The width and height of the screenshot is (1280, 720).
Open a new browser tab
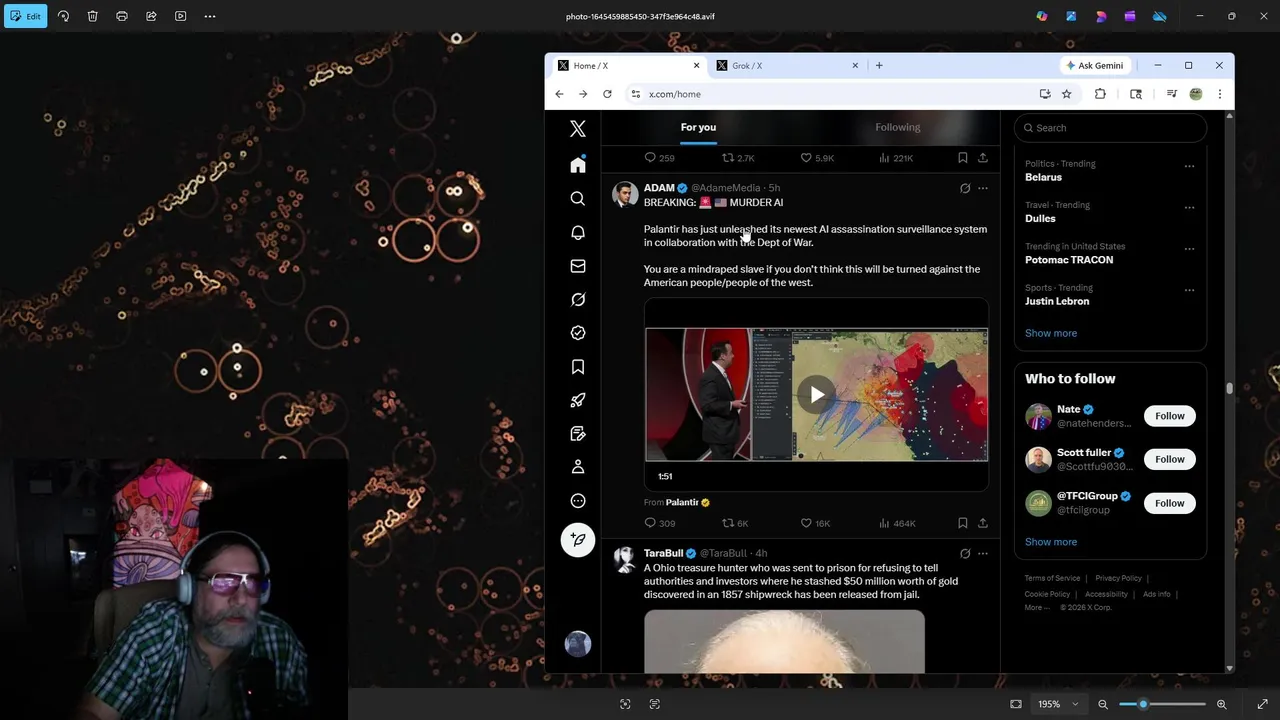pyautogui.click(x=879, y=66)
